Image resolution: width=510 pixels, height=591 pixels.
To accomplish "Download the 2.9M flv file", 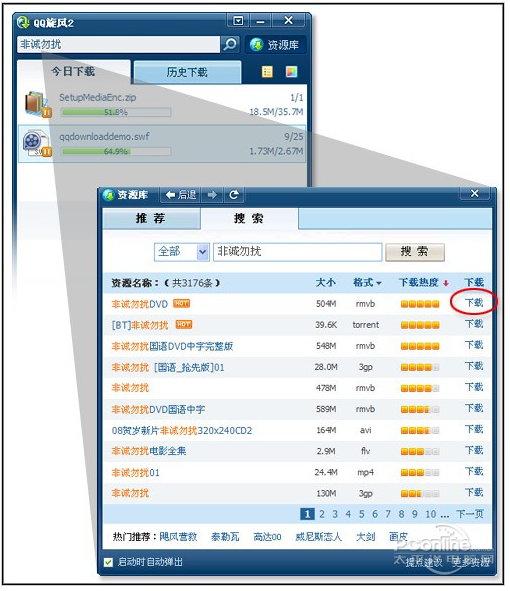I will pos(474,450).
